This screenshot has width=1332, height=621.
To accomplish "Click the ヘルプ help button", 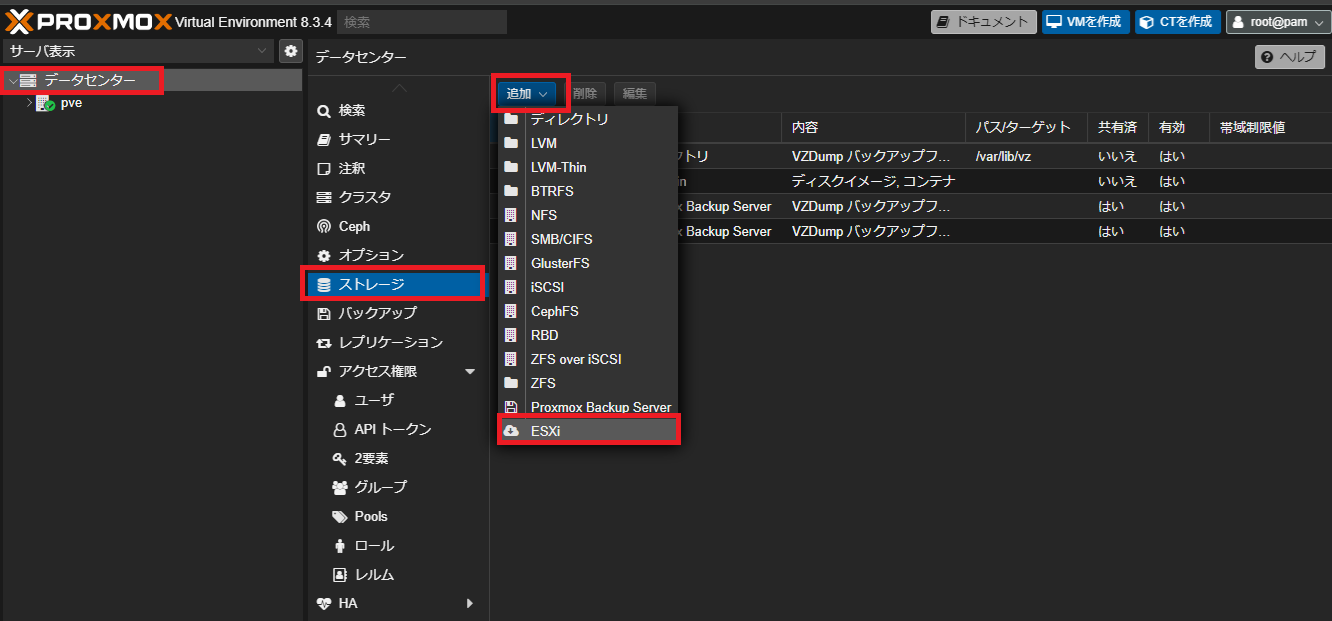I will point(1290,57).
